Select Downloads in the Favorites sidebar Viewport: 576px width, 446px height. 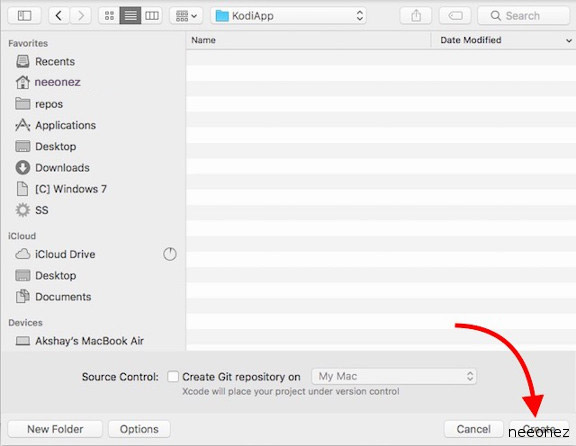62,168
